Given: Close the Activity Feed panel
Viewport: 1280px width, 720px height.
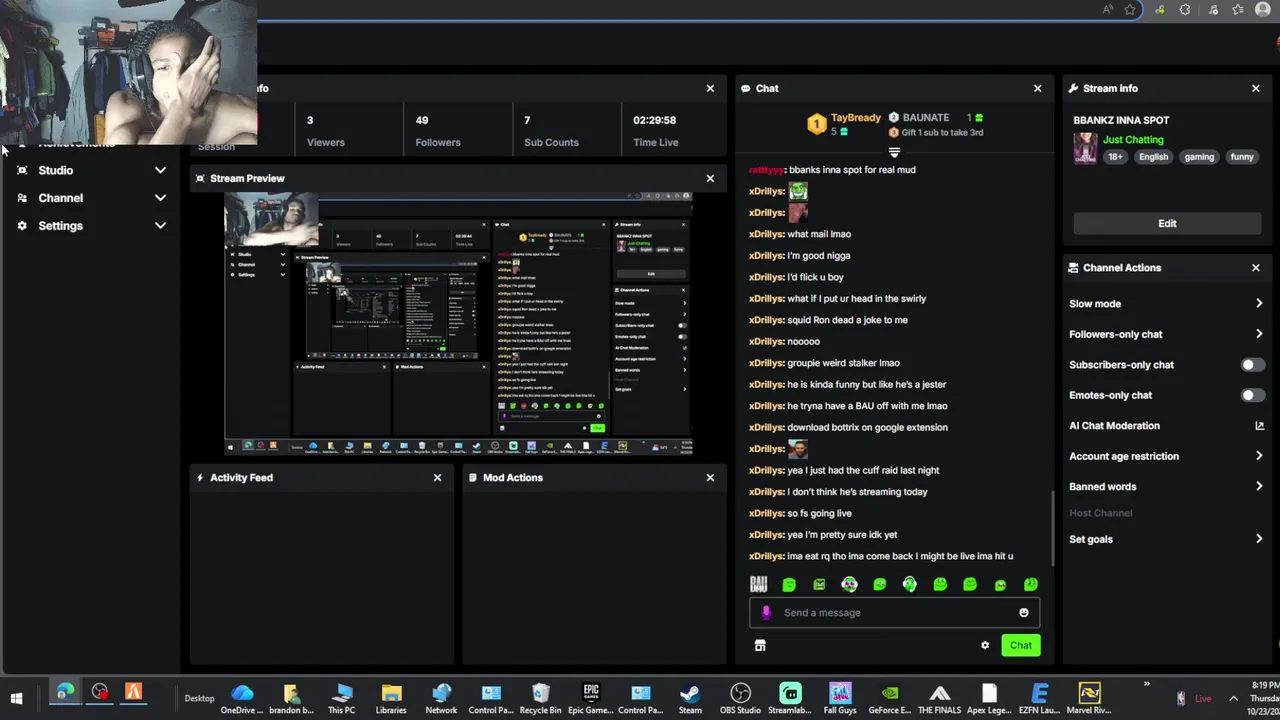Looking at the screenshot, I should [437, 478].
